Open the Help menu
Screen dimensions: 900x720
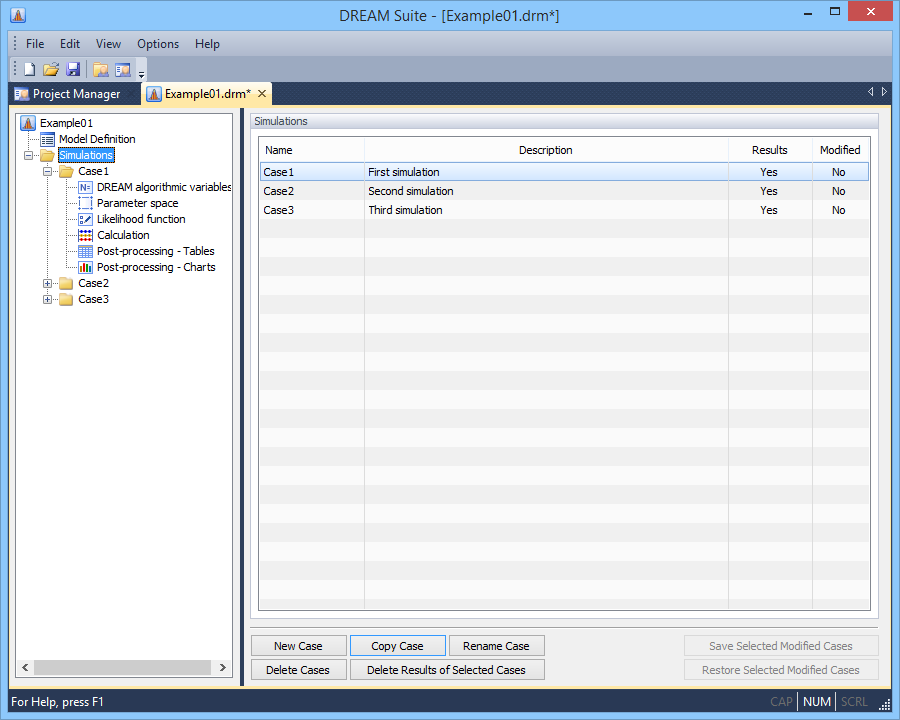coord(207,44)
